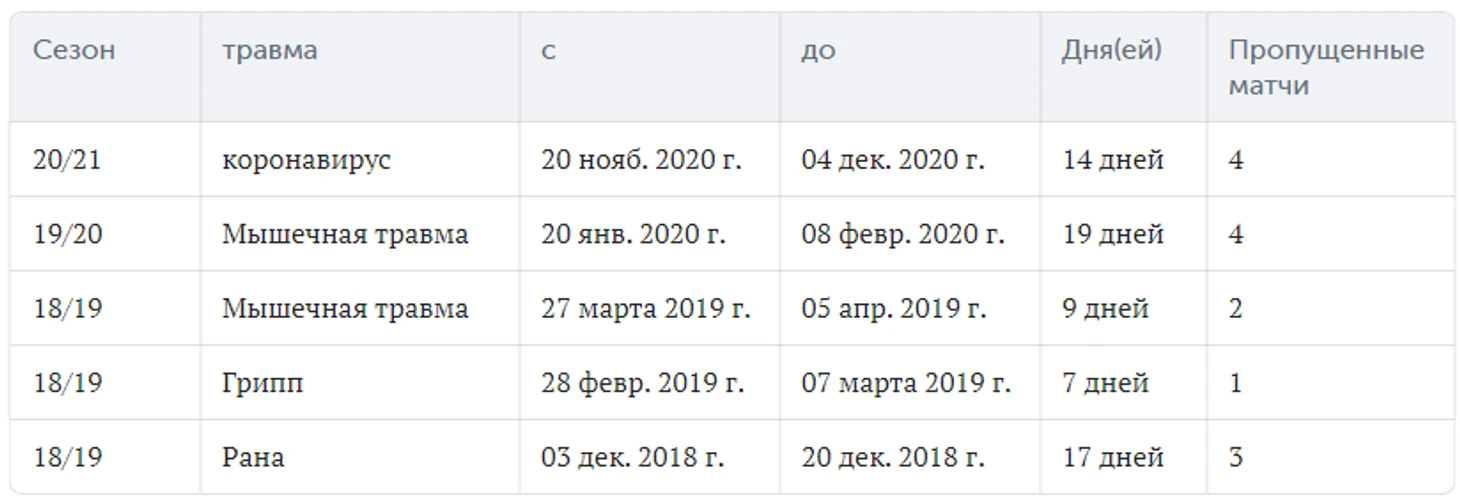Click the 19 дней duration cell
The width and height of the screenshot is (1460, 500).
1113,234
